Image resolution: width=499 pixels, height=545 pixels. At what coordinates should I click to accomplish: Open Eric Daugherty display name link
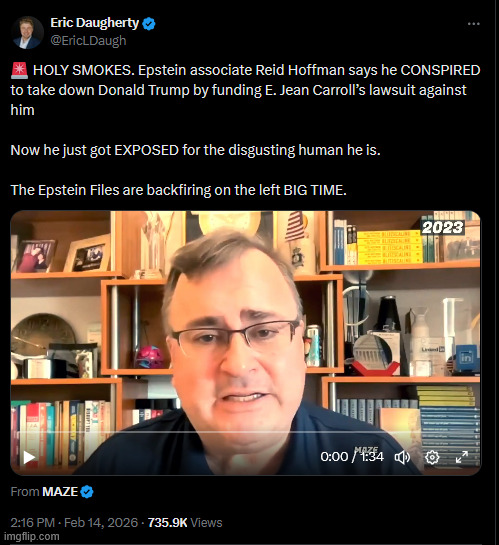click(95, 23)
